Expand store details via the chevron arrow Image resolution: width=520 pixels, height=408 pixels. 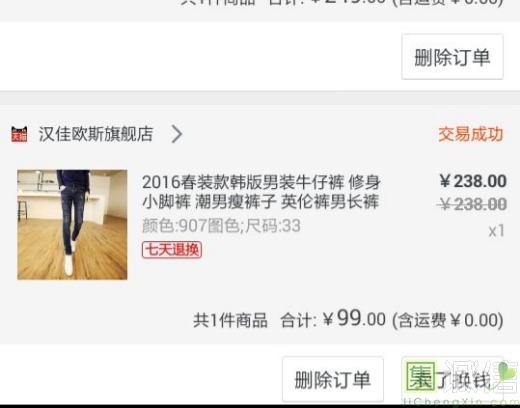tap(177, 134)
